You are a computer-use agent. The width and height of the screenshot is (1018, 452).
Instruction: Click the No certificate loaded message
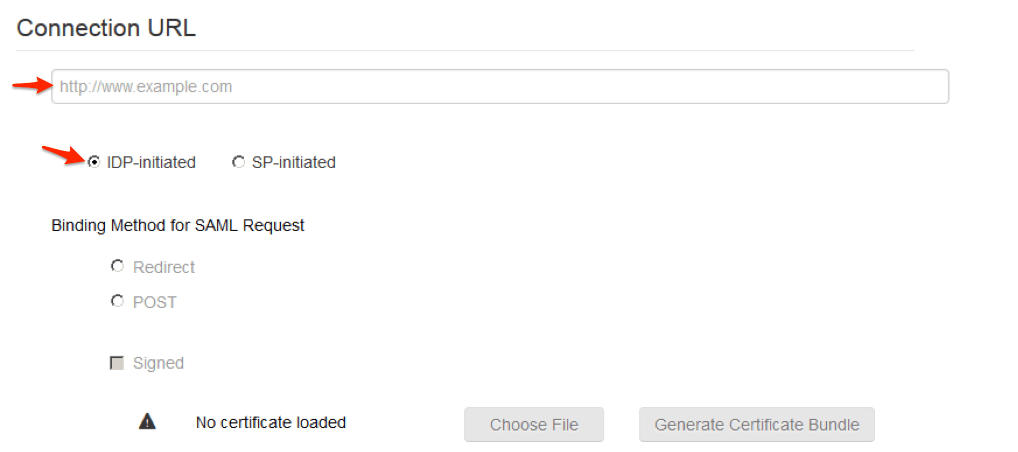pyautogui.click(x=271, y=422)
